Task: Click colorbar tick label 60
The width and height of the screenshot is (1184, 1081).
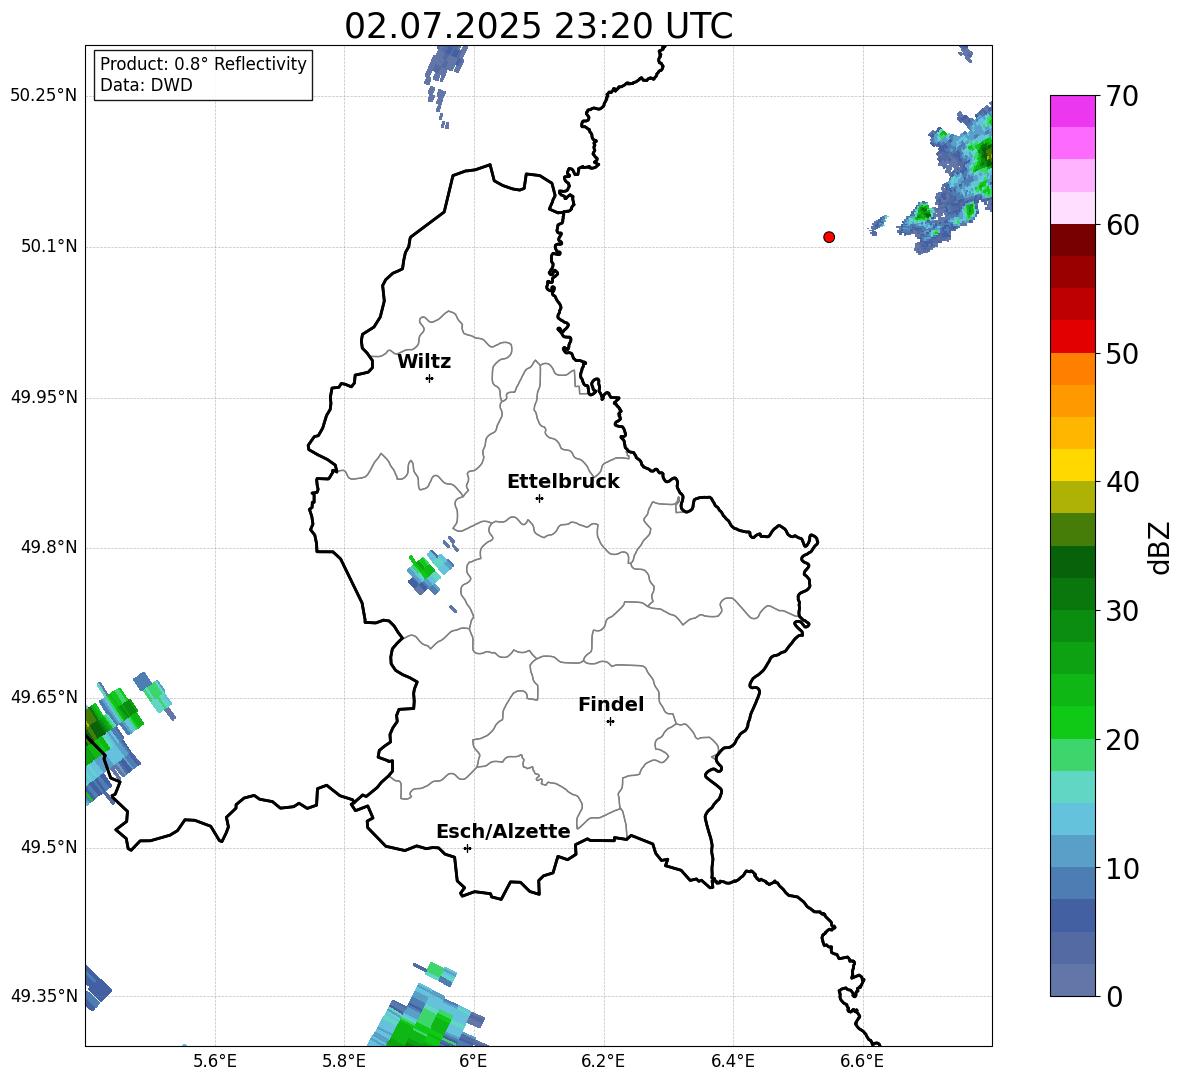Action: click(1122, 225)
